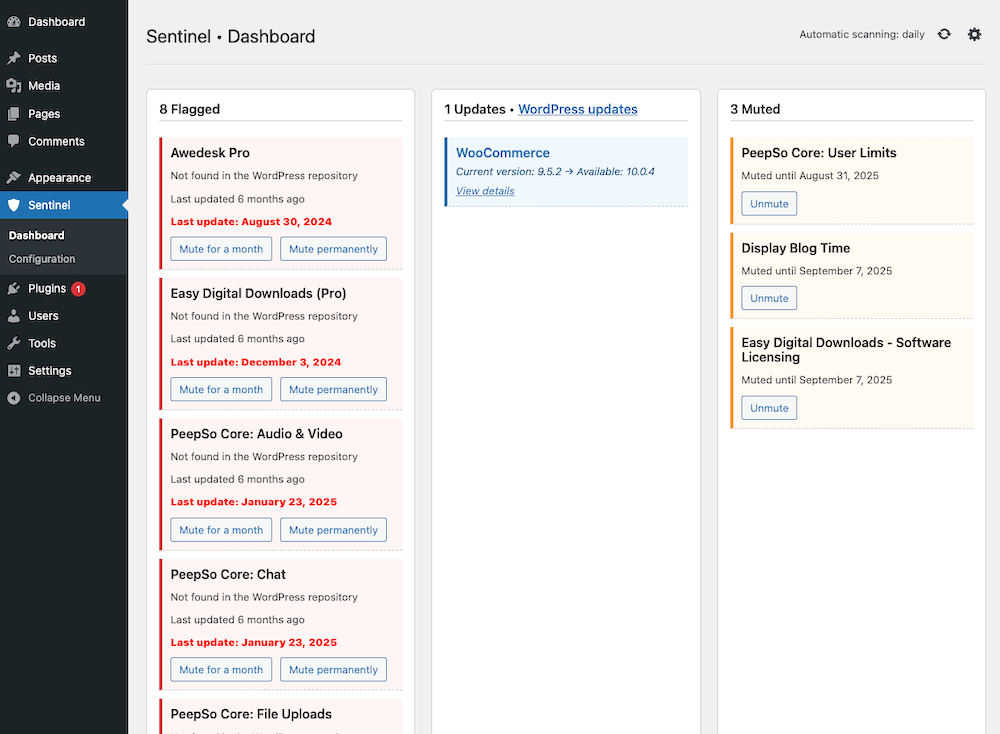Click 'Muted until August 31, 2025' text

pos(810,175)
